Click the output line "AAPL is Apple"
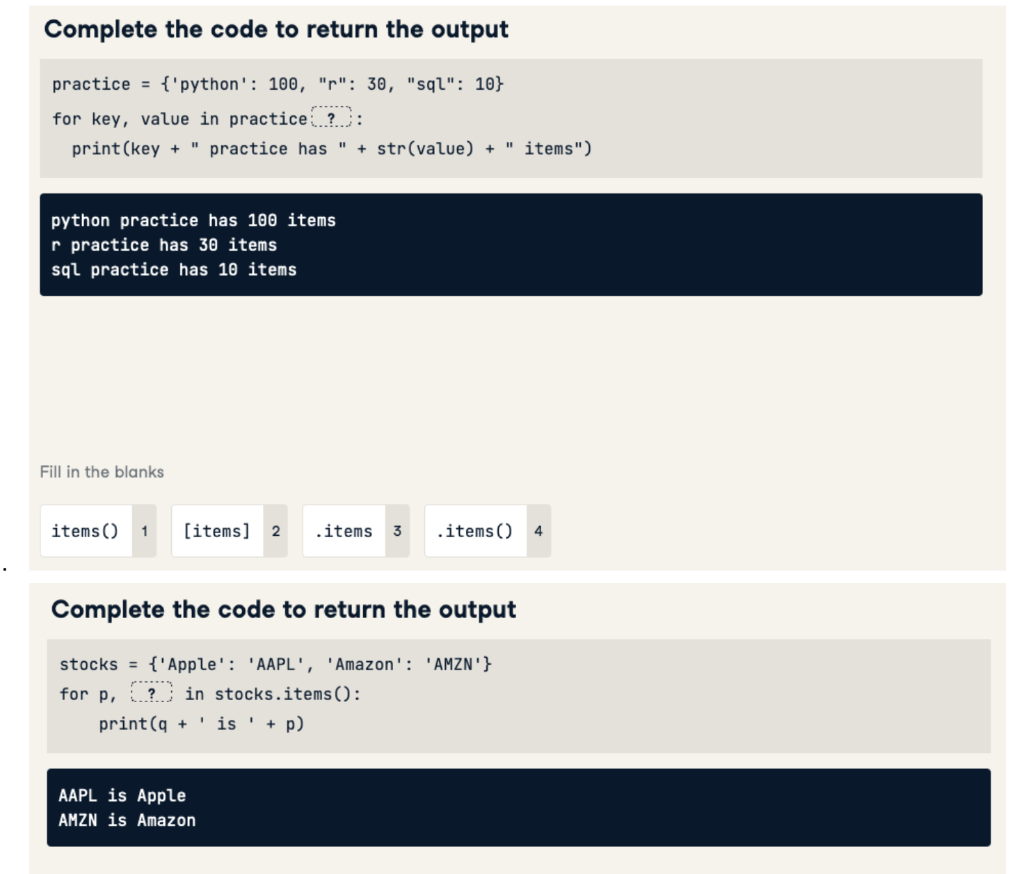The width and height of the screenshot is (1024, 874). coord(121,795)
